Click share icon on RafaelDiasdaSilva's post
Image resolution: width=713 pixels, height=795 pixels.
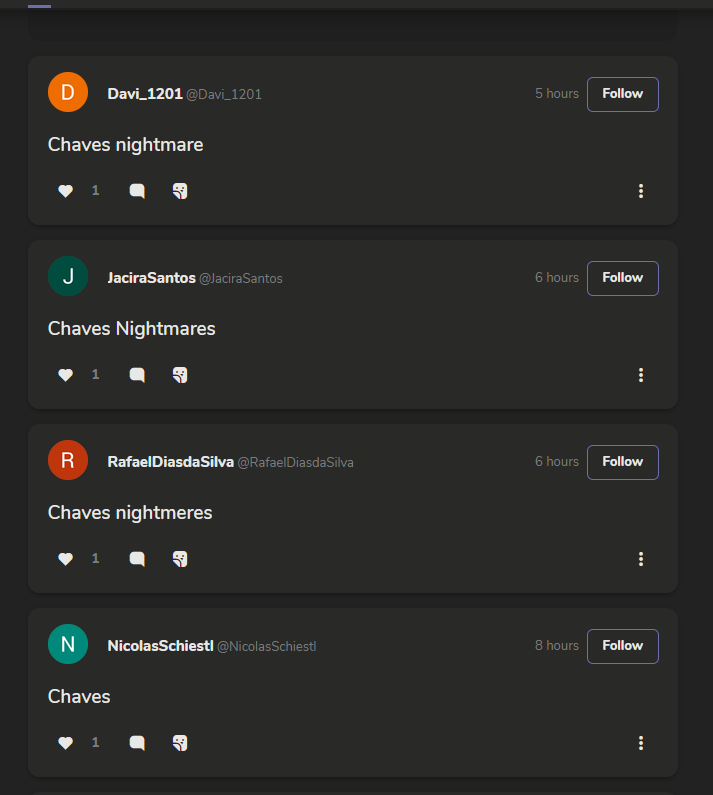[x=180, y=559]
